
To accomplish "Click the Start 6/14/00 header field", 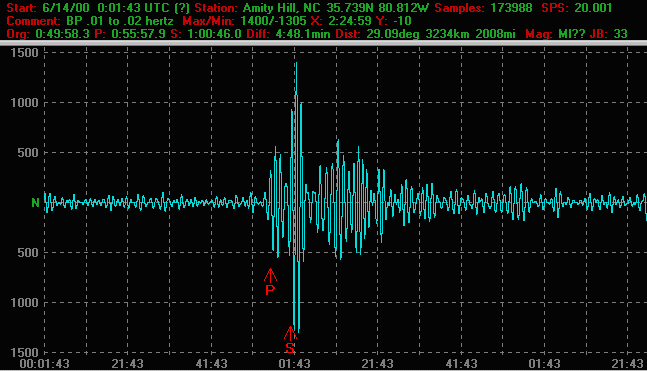I will pyautogui.click(x=47, y=7).
